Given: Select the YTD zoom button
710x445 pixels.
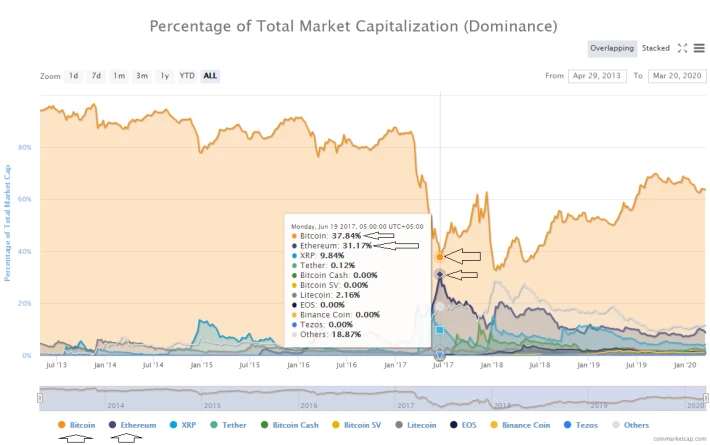Looking at the screenshot, I should 187,76.
